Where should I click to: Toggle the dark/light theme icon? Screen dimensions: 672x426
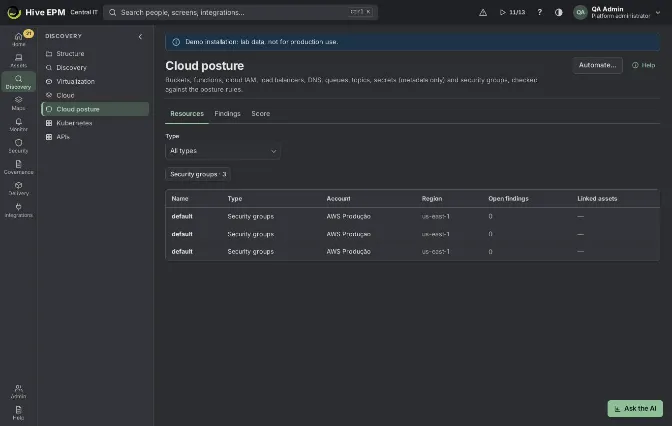tap(558, 12)
